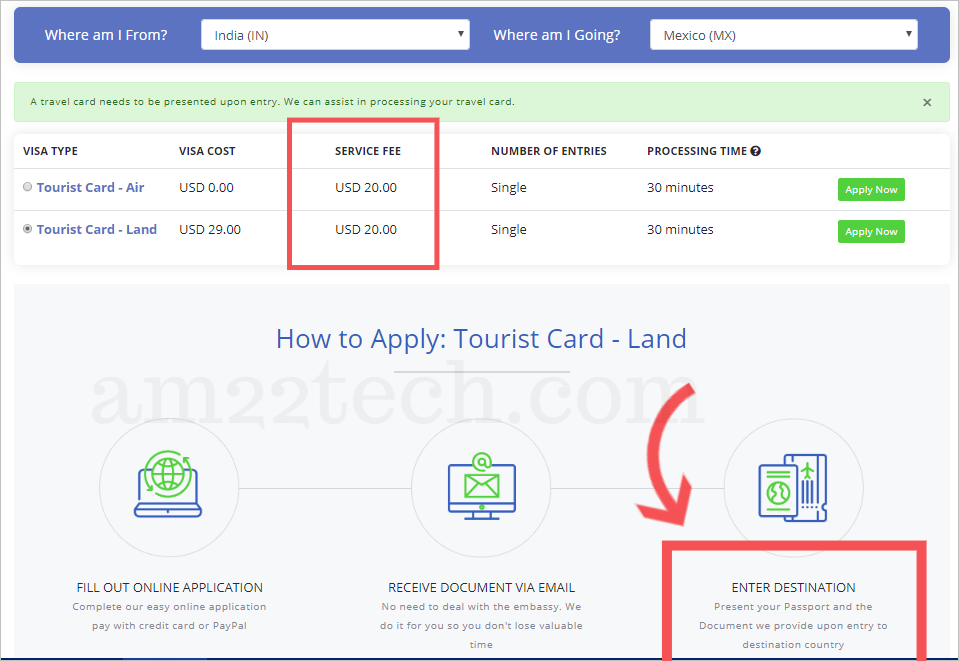Dismiss the green travel card notice
The width and height of the screenshot is (959, 661).
coord(927,102)
